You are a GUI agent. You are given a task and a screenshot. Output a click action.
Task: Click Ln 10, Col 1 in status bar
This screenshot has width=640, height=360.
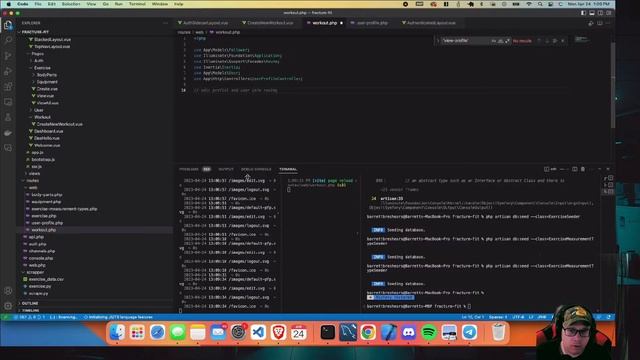pyautogui.click(x=473, y=317)
